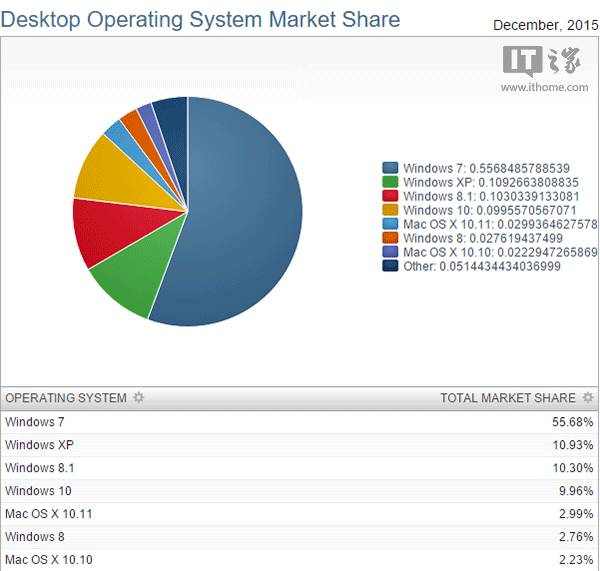The image size is (600, 571).
Task: Click the 55.68% market share value
Action: pyautogui.click(x=573, y=422)
